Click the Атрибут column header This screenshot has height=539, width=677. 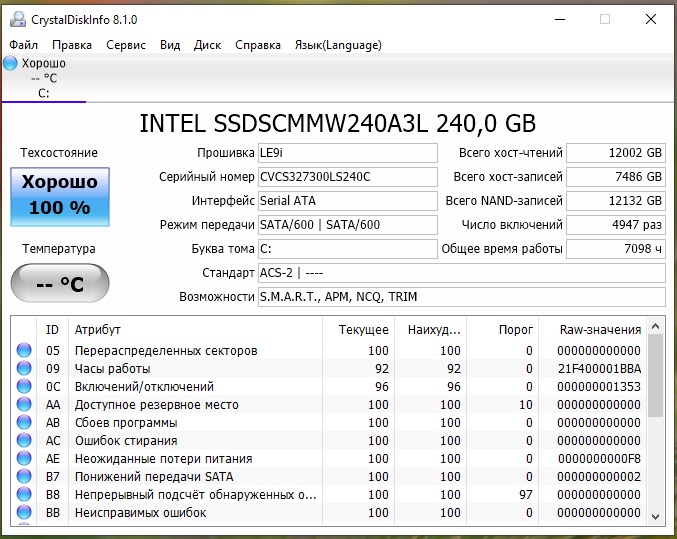pyautogui.click(x=195, y=330)
